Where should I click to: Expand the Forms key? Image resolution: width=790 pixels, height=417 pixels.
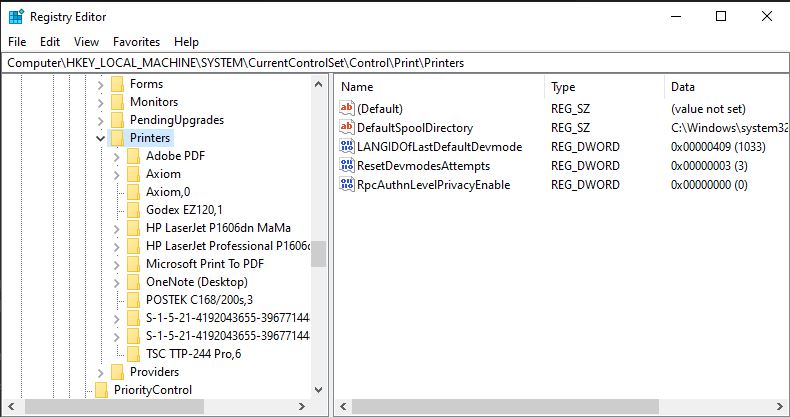pyautogui.click(x=100, y=85)
